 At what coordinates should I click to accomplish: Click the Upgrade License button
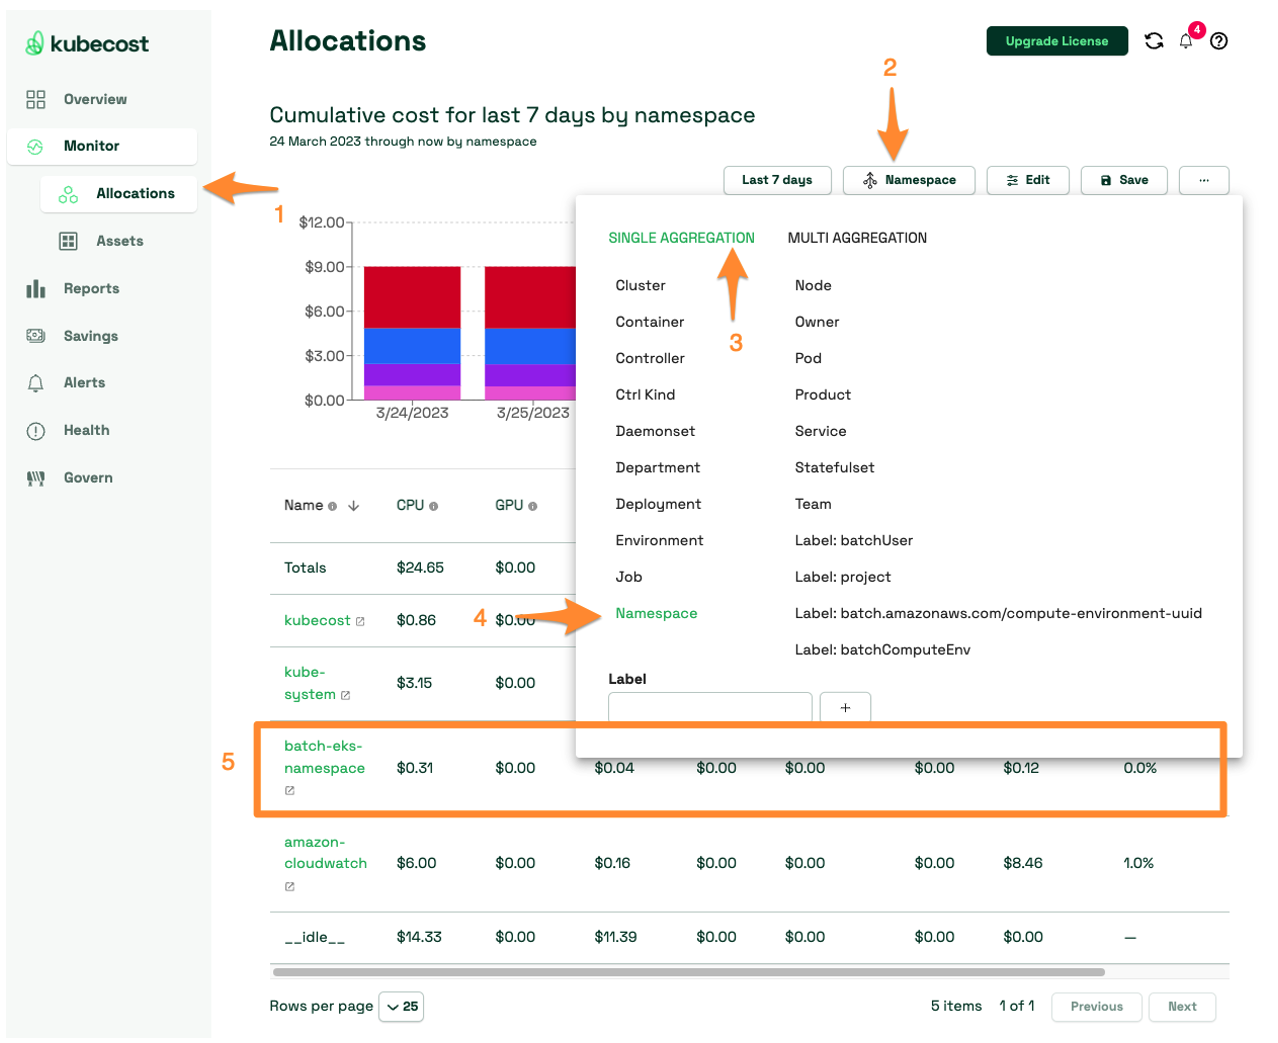[1056, 41]
